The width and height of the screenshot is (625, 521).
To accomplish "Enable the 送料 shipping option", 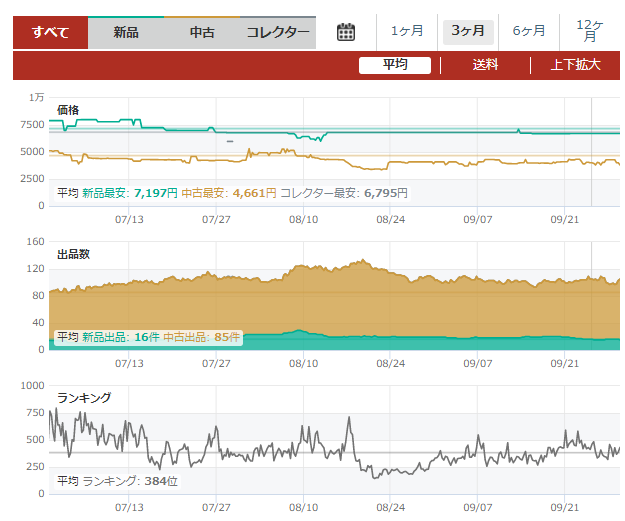I will click(x=486, y=65).
